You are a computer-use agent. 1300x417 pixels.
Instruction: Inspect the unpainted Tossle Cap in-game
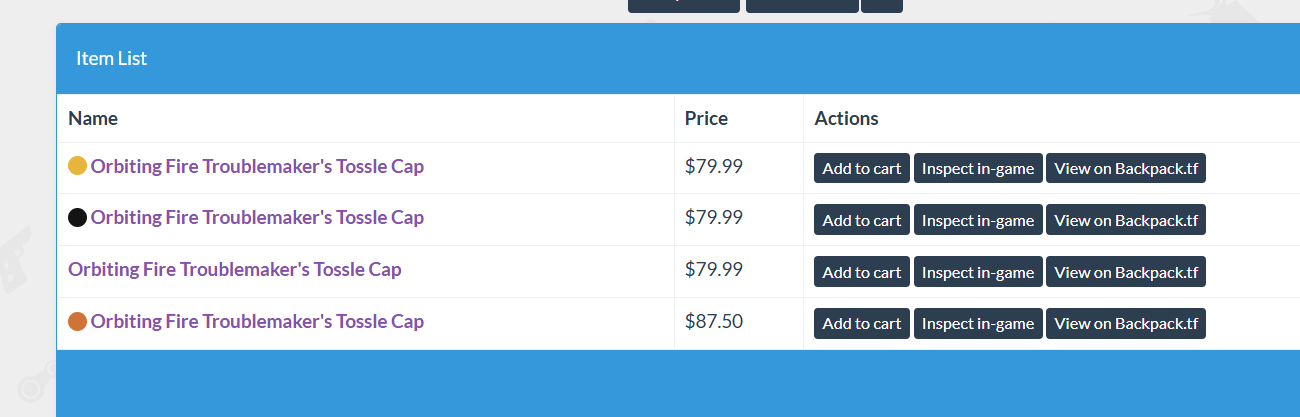point(978,272)
